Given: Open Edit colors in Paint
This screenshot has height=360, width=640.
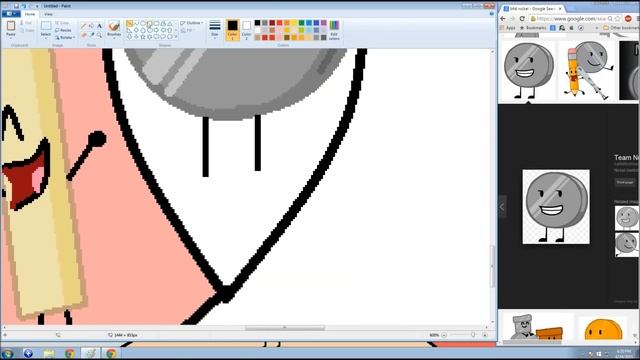Looking at the screenshot, I should click(x=334, y=29).
